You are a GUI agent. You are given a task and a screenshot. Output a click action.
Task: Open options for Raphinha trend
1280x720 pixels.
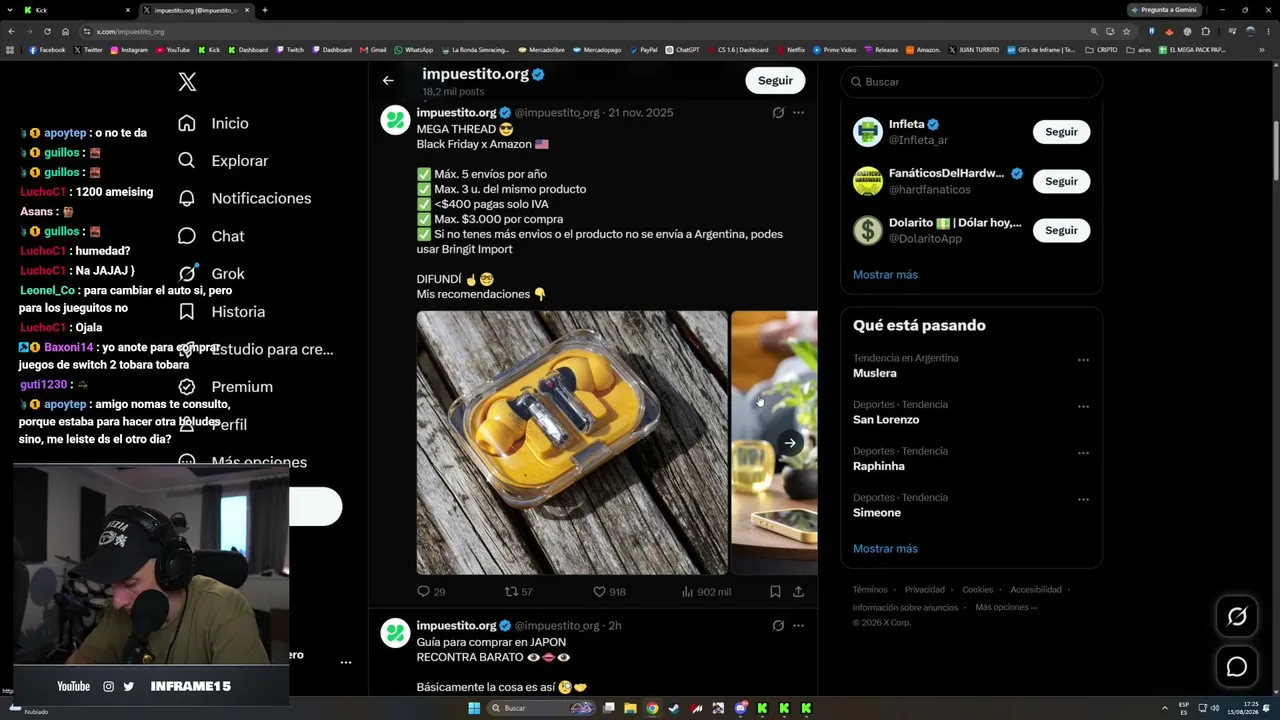coord(1083,453)
